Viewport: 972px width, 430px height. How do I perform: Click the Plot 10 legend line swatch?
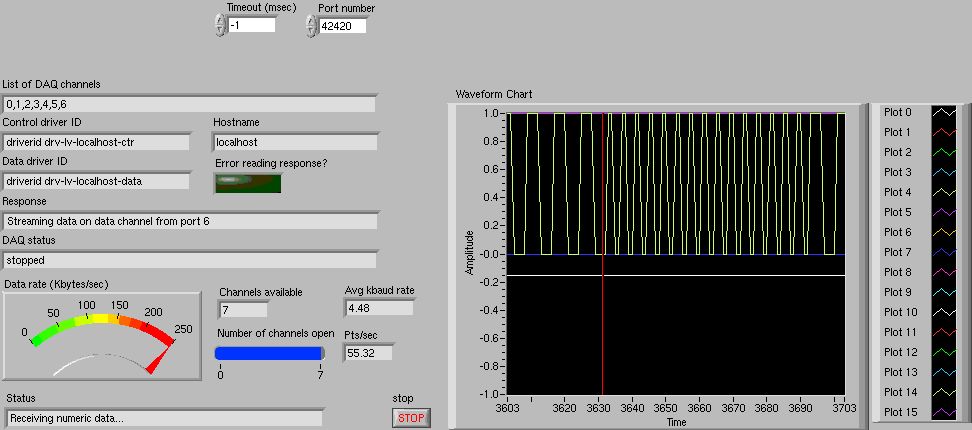tap(943, 312)
